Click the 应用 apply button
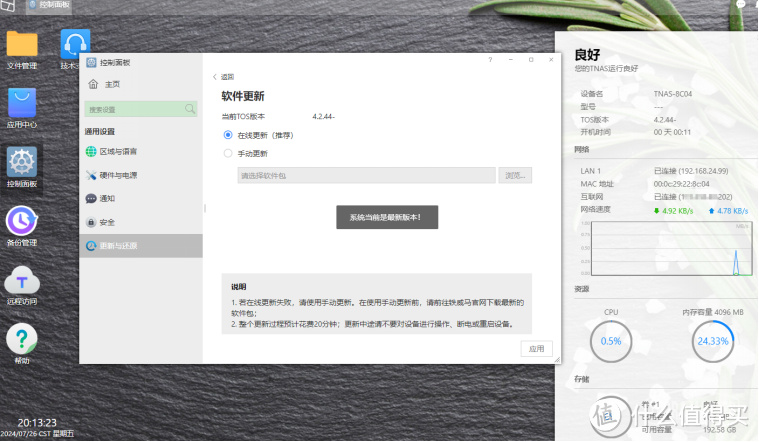This screenshot has height=442, width=759. [536, 348]
